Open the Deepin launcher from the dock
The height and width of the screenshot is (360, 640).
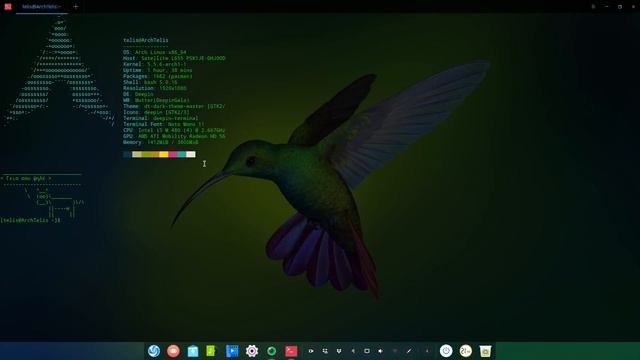pos(154,351)
